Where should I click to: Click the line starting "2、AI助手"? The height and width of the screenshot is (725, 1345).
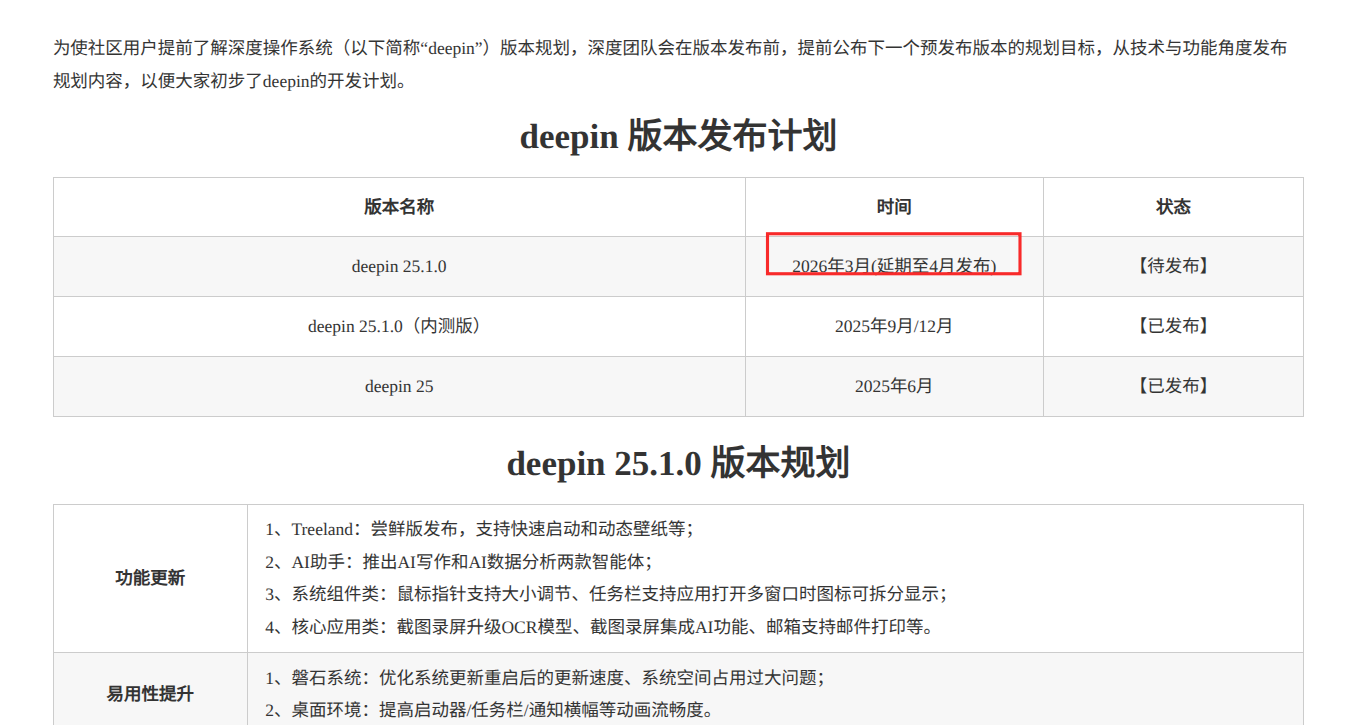click(459, 562)
